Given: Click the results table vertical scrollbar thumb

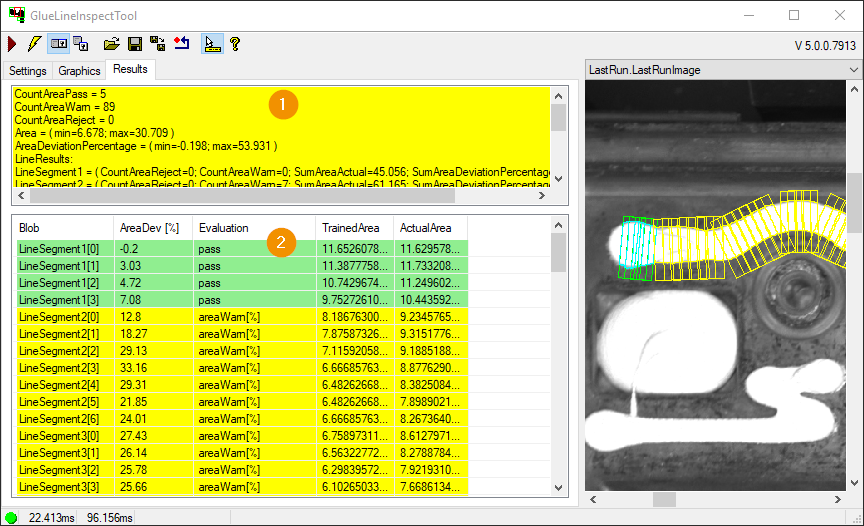Looking at the screenshot, I should pyautogui.click(x=558, y=252).
